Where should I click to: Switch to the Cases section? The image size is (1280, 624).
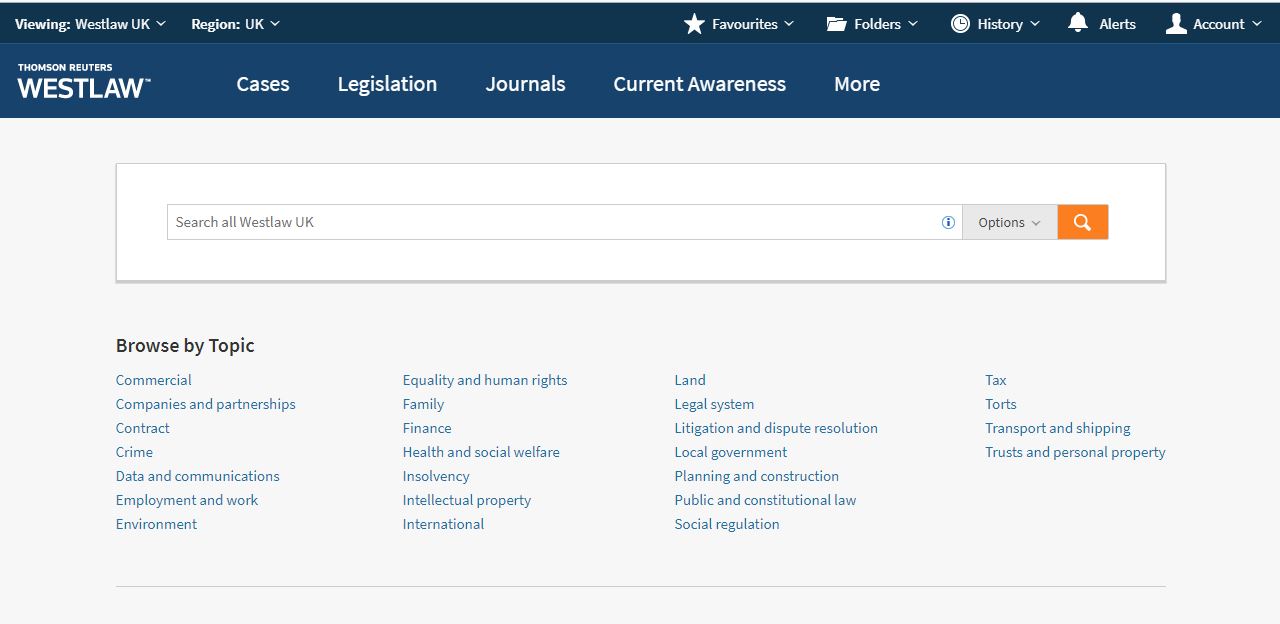coord(262,84)
